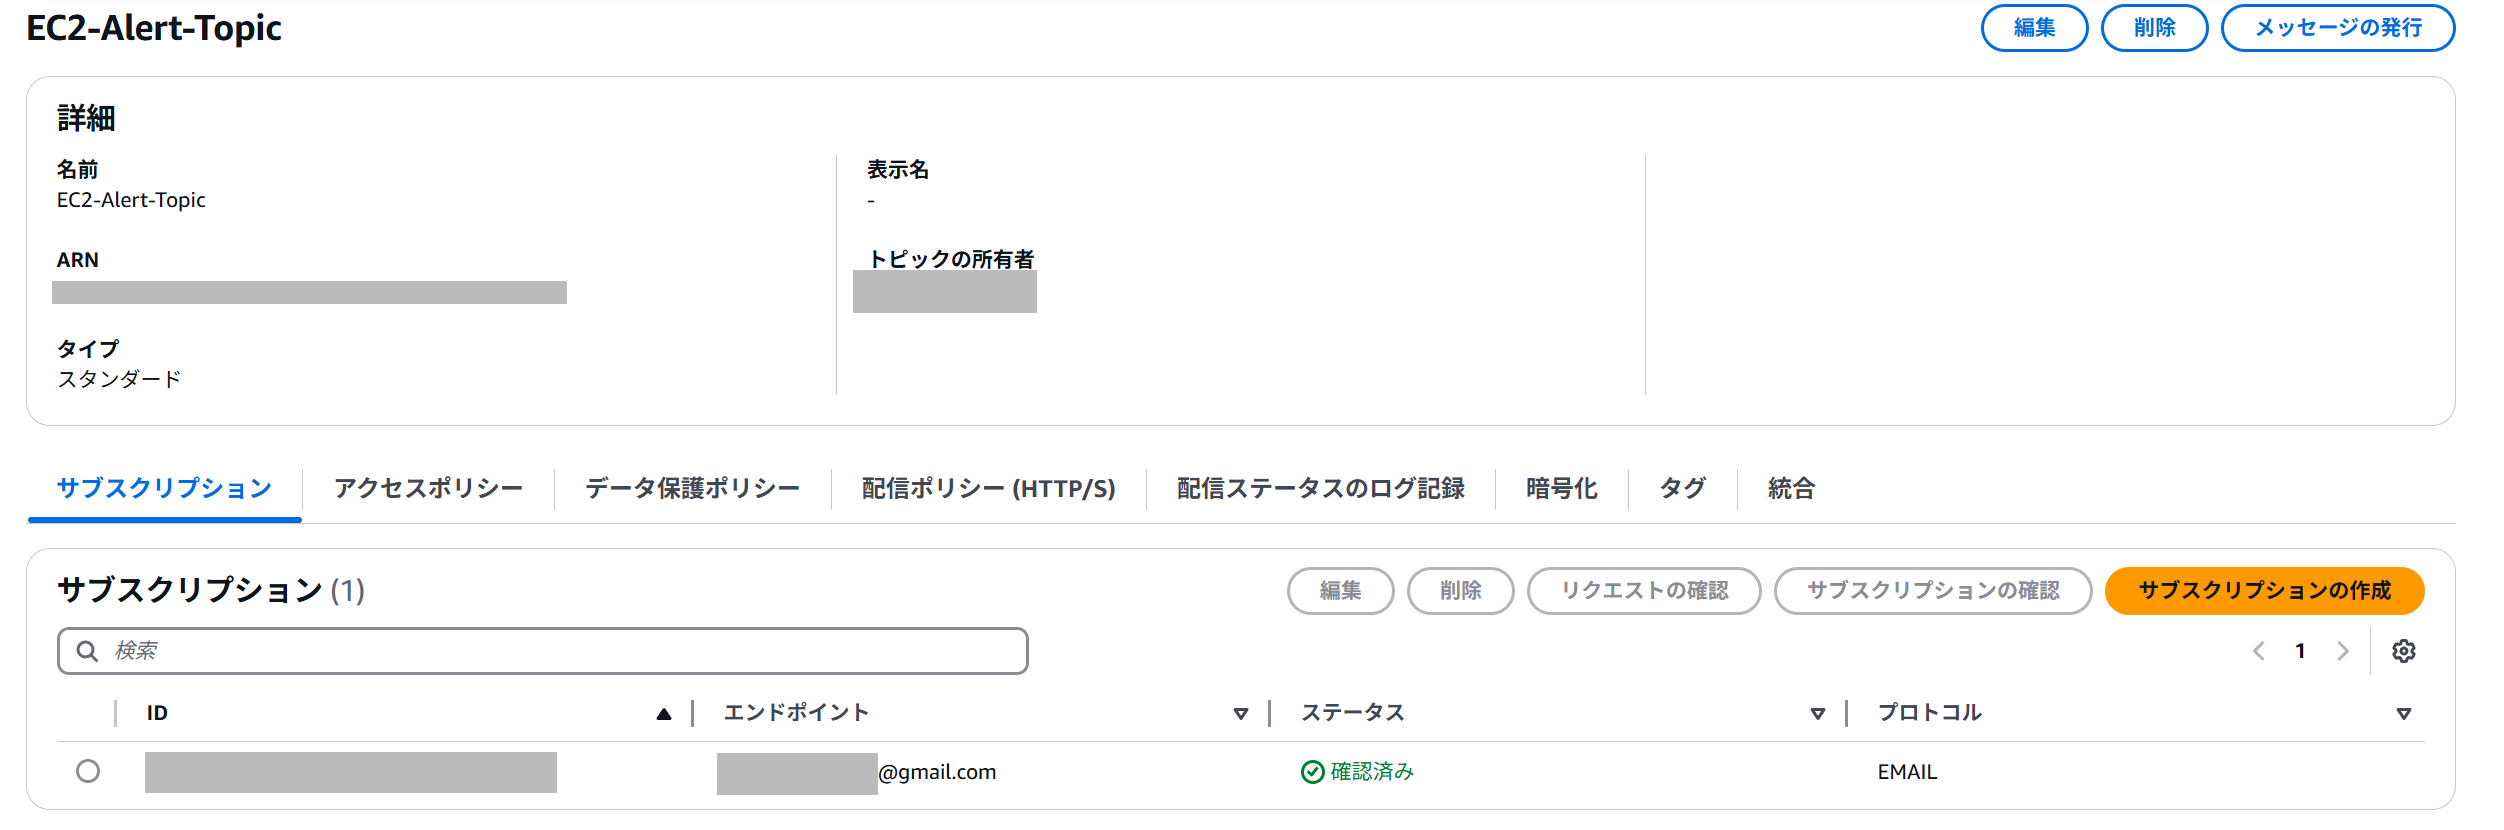2504x830 pixels.
Task: Select the サブスクリプション tab
Action: pos(165,488)
